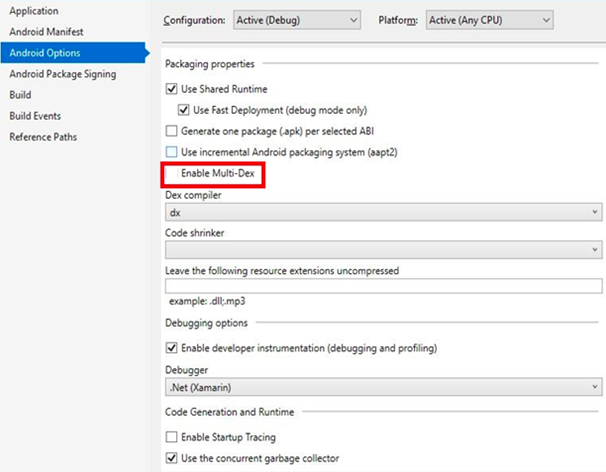The image size is (606, 472).
Task: Disable Use Shared Runtime checkbox
Action: (x=172, y=89)
